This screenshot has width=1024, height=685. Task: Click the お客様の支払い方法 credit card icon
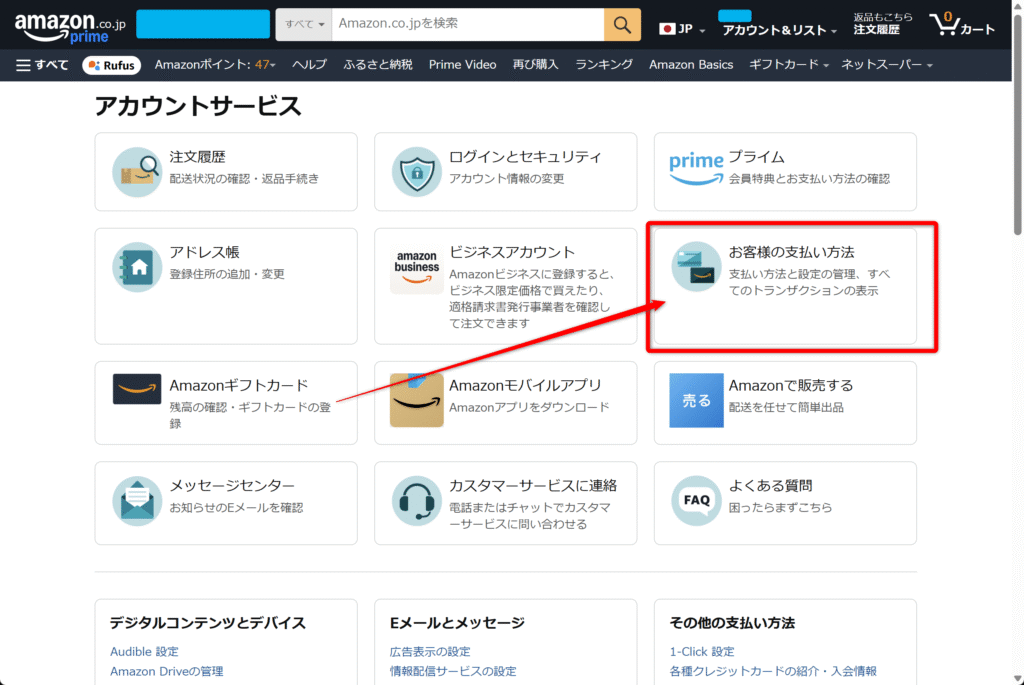click(x=696, y=267)
